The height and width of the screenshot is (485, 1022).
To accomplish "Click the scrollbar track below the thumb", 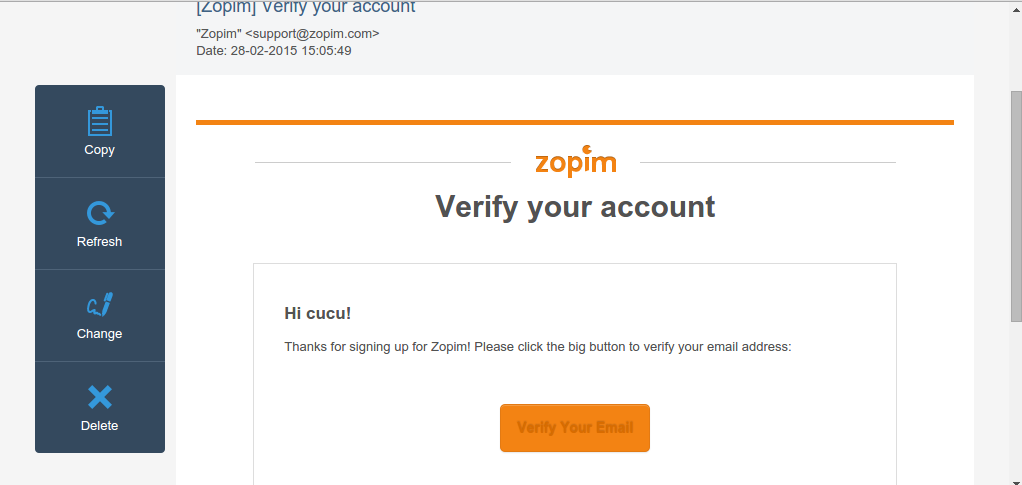I will point(1015,400).
